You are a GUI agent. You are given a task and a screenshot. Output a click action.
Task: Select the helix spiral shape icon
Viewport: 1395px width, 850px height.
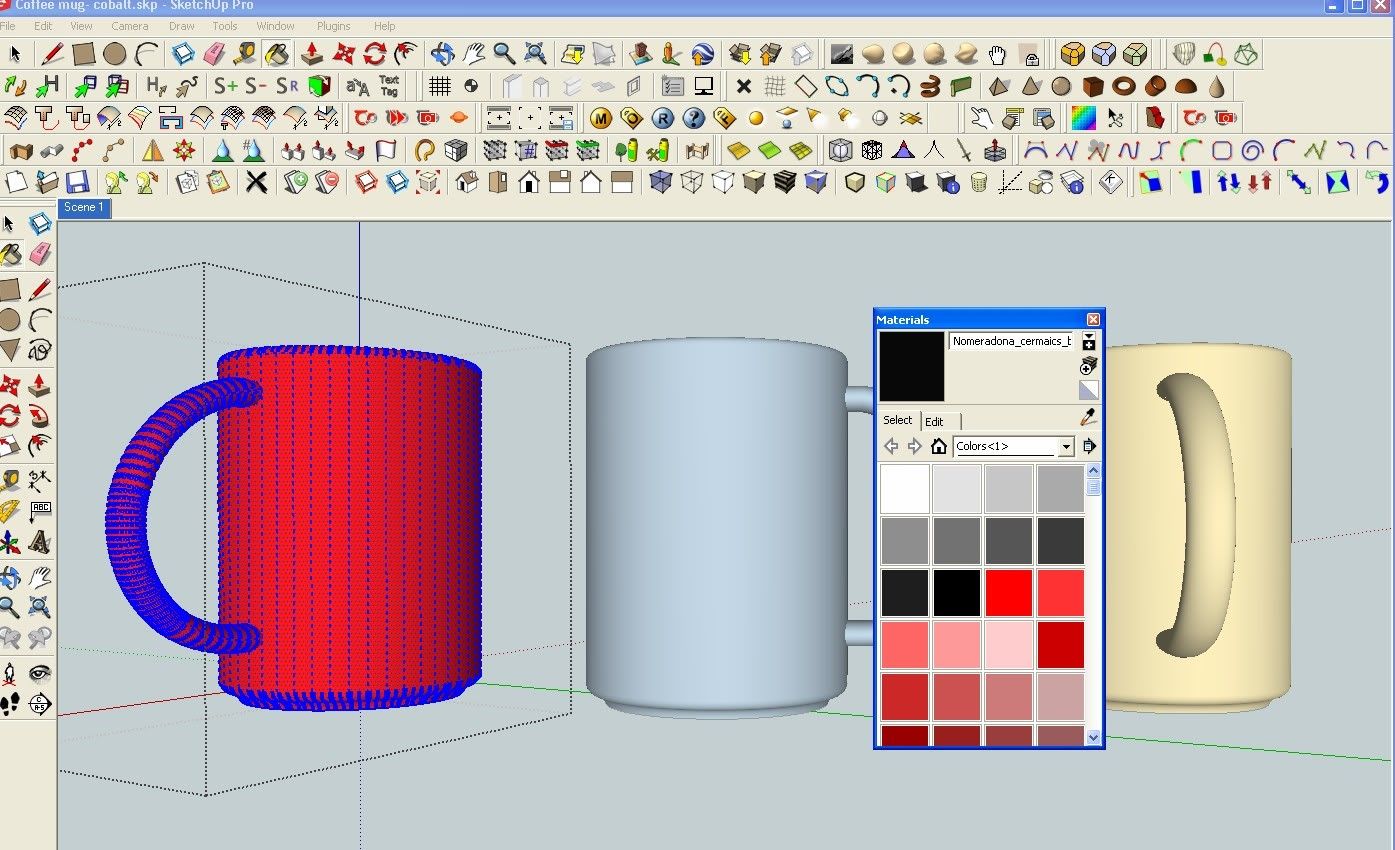coord(930,86)
